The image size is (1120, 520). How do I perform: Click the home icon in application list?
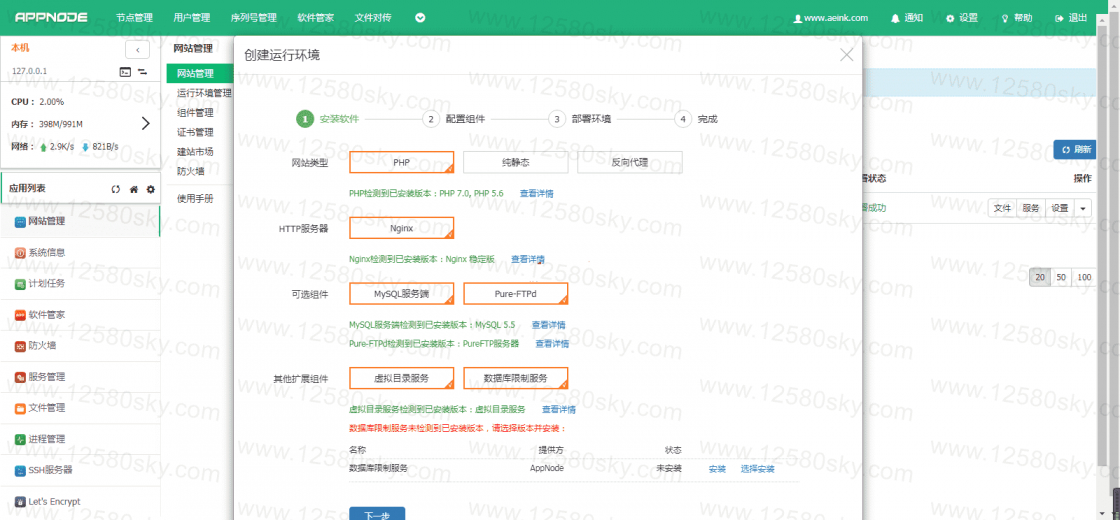(134, 189)
